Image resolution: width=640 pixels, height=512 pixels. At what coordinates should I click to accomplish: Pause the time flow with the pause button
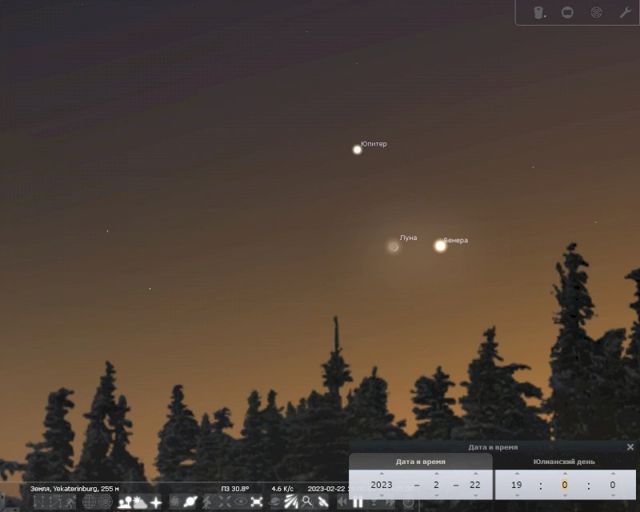[357, 502]
